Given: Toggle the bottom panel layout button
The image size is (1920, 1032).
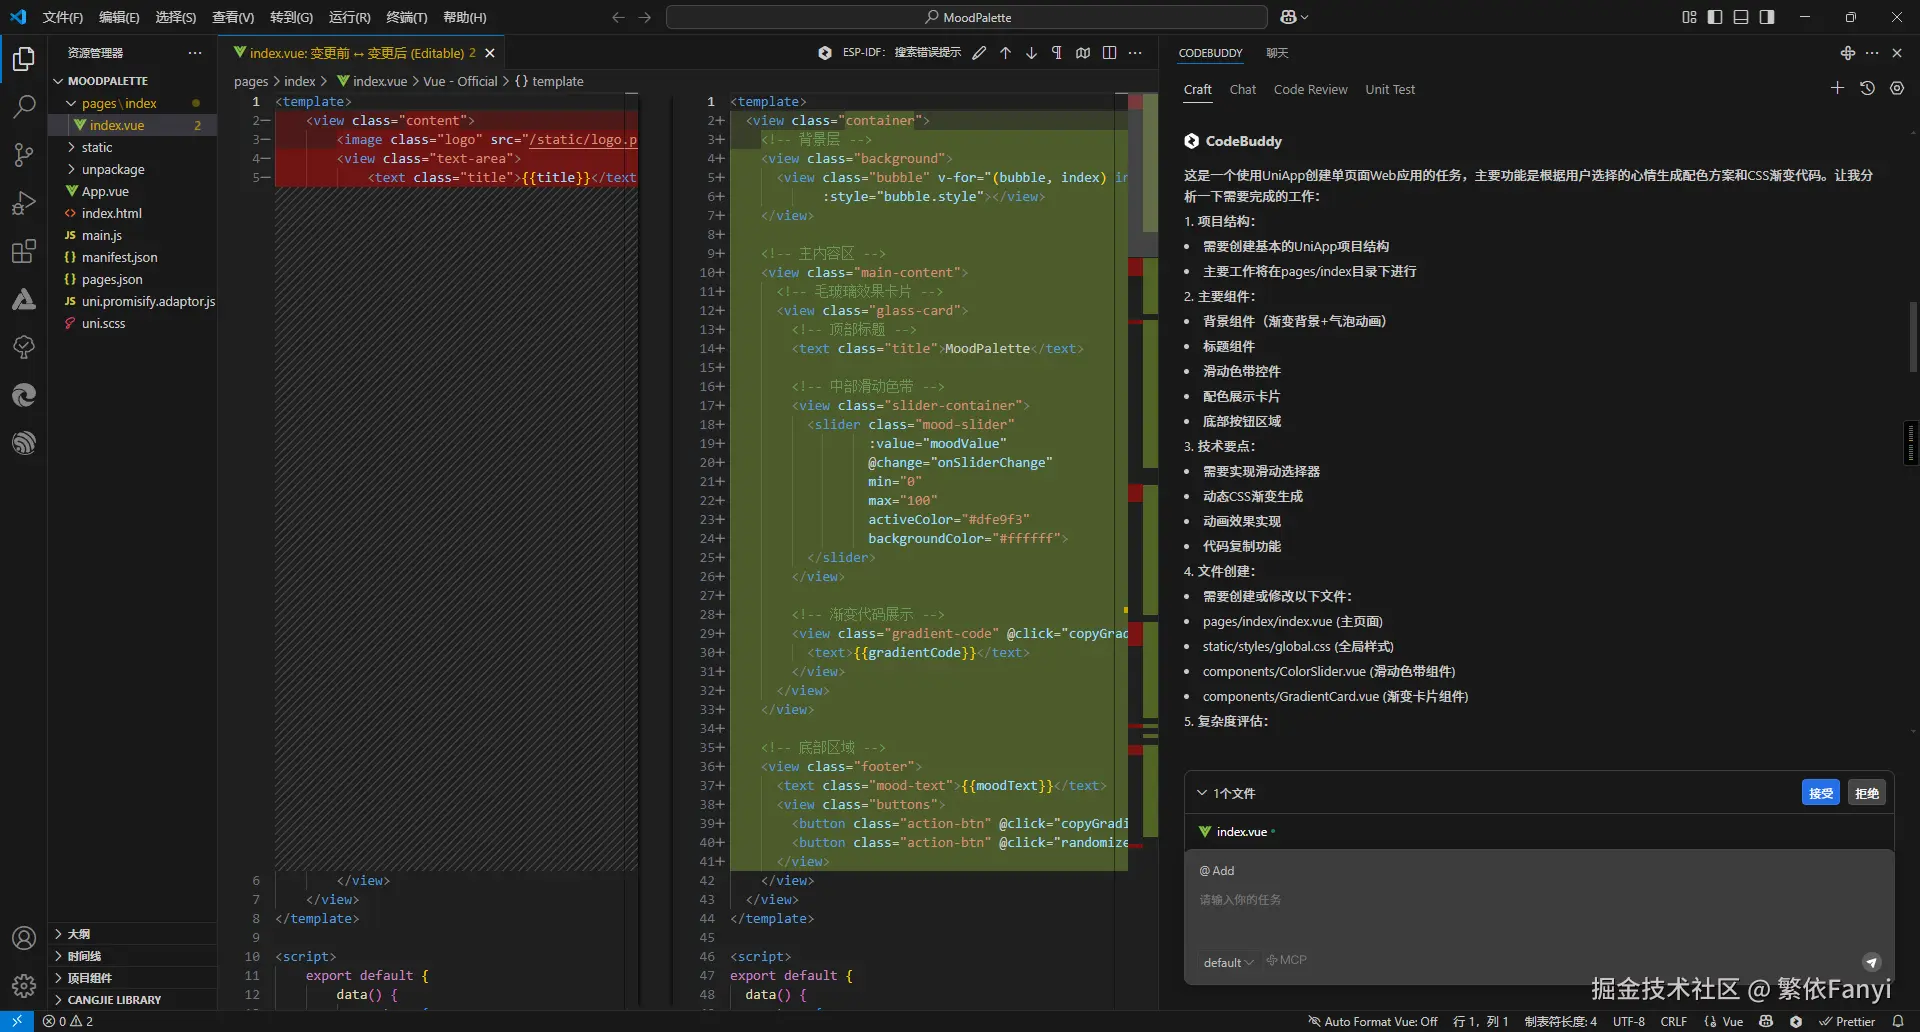Looking at the screenshot, I should (1741, 17).
